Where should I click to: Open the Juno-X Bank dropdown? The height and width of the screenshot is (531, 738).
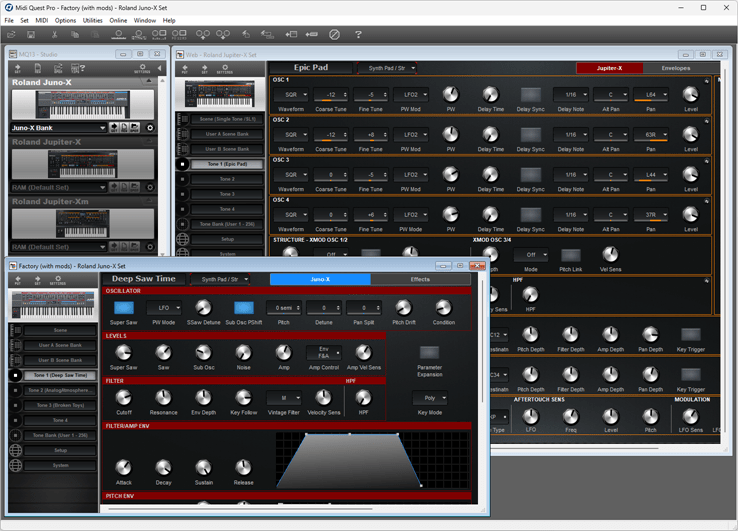[x=59, y=128]
